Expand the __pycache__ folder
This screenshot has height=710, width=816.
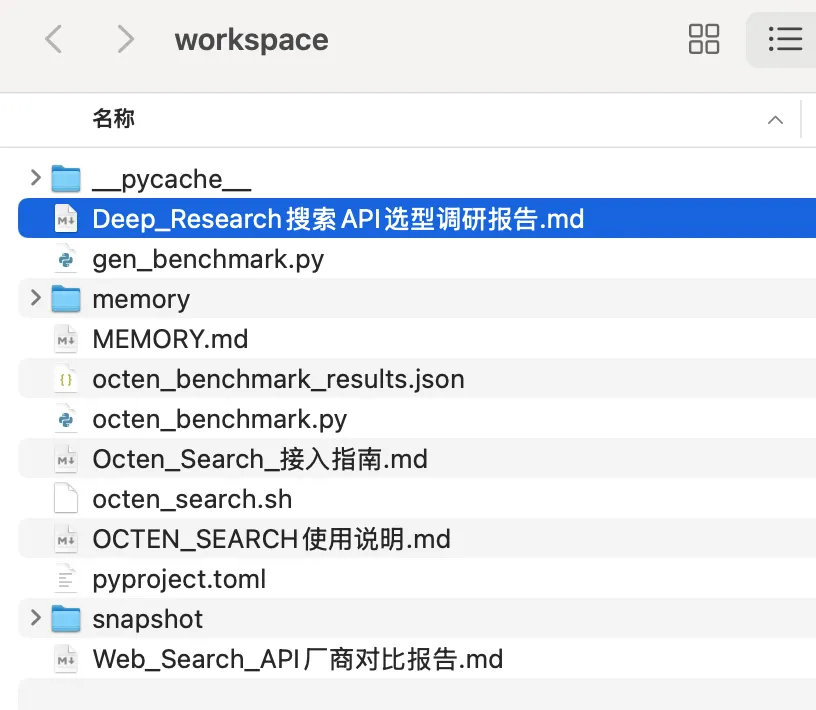coord(36,179)
